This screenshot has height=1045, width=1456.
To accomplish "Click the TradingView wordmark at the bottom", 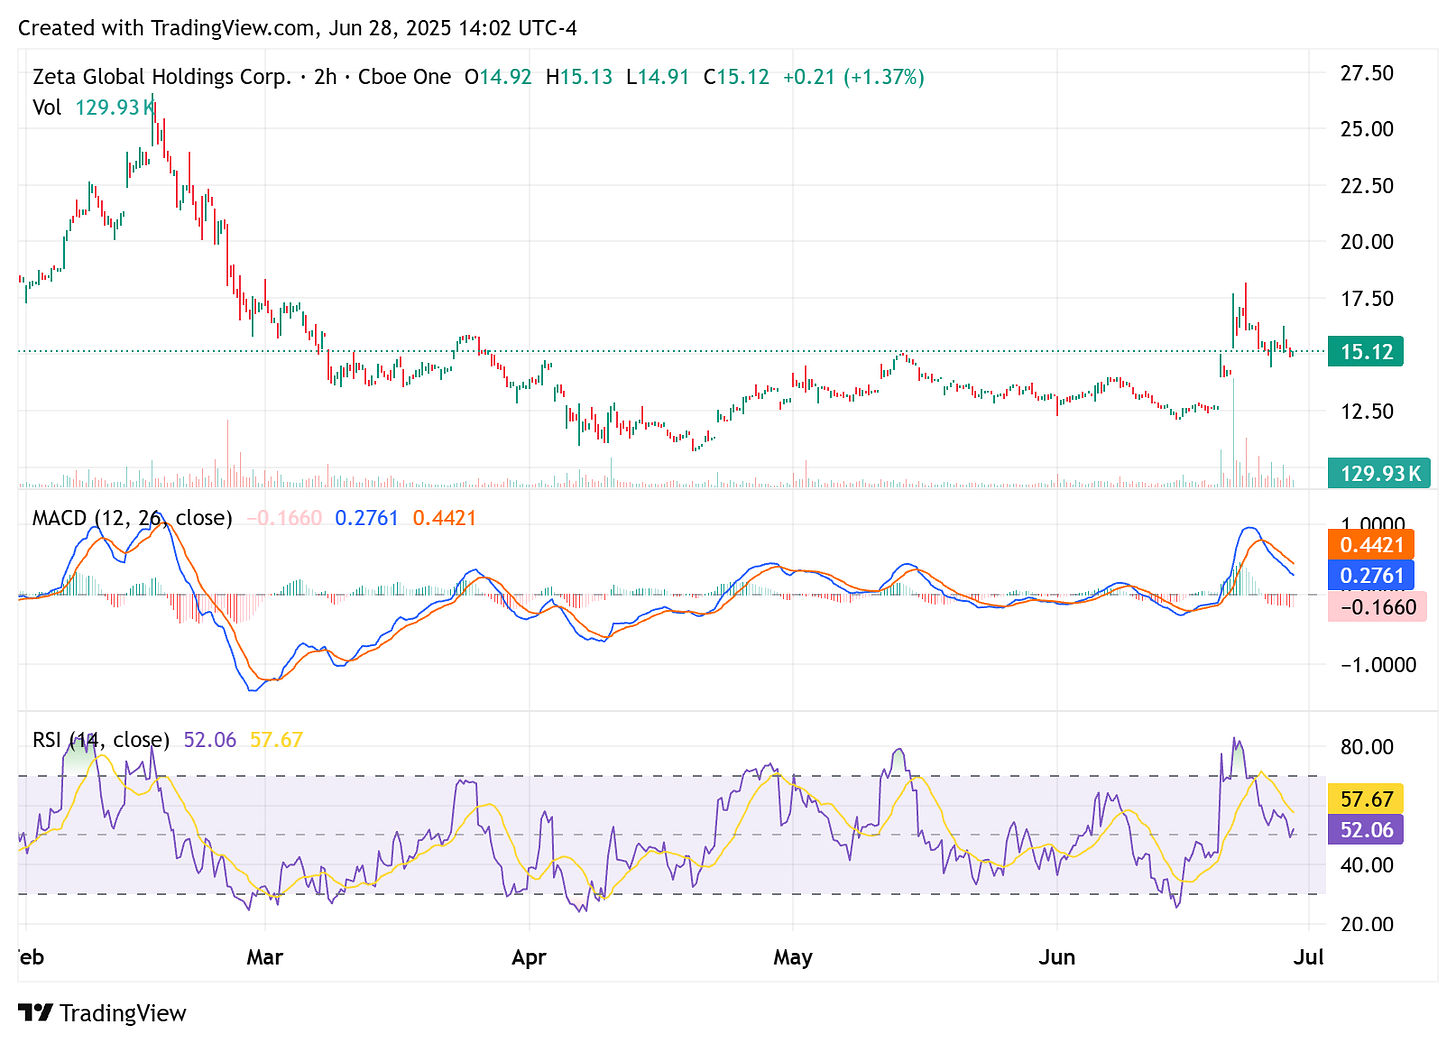I will [x=124, y=1012].
